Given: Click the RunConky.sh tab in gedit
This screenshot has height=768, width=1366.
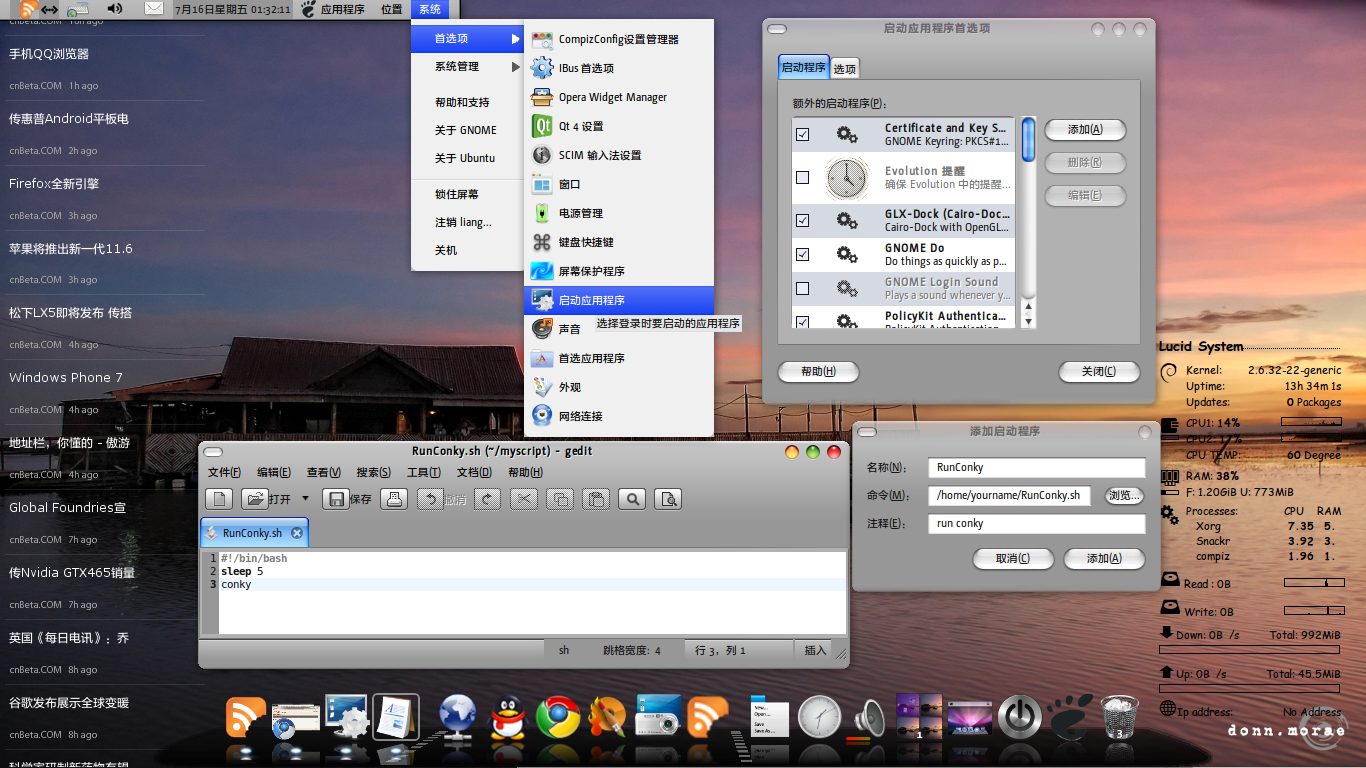Looking at the screenshot, I should coord(254,533).
